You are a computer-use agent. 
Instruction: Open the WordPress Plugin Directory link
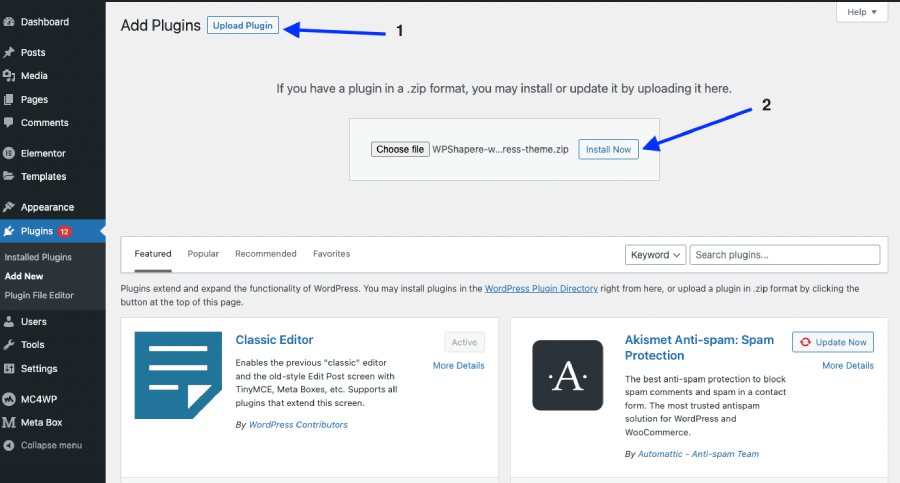541,288
